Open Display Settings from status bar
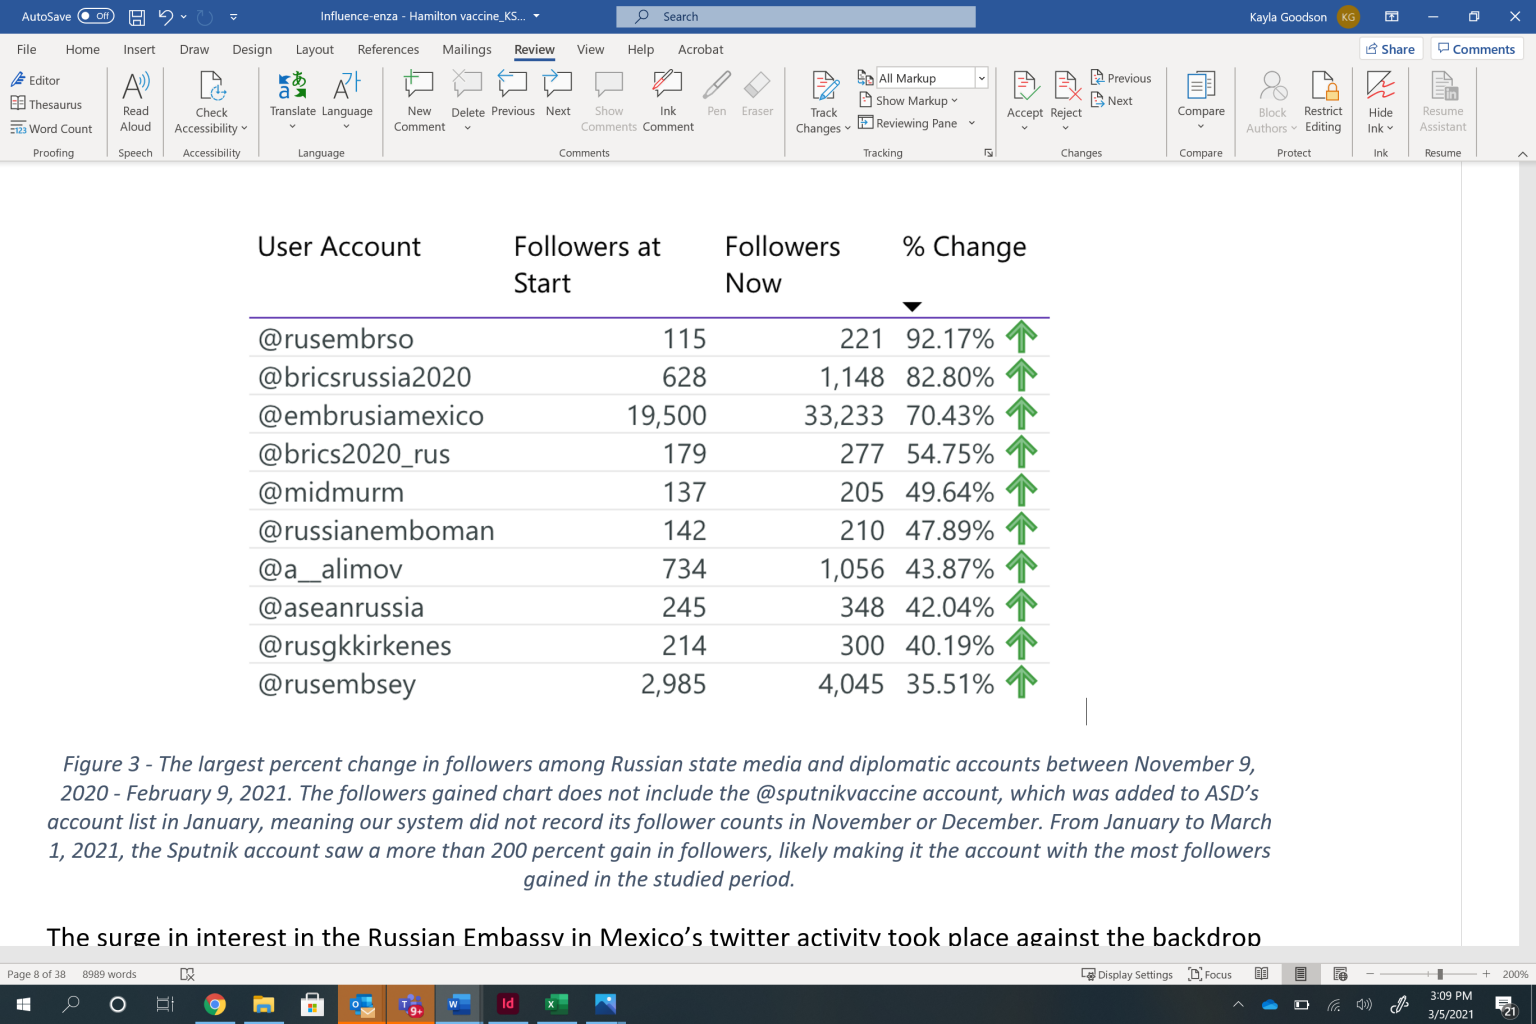The height and width of the screenshot is (1024, 1536). tap(1127, 974)
